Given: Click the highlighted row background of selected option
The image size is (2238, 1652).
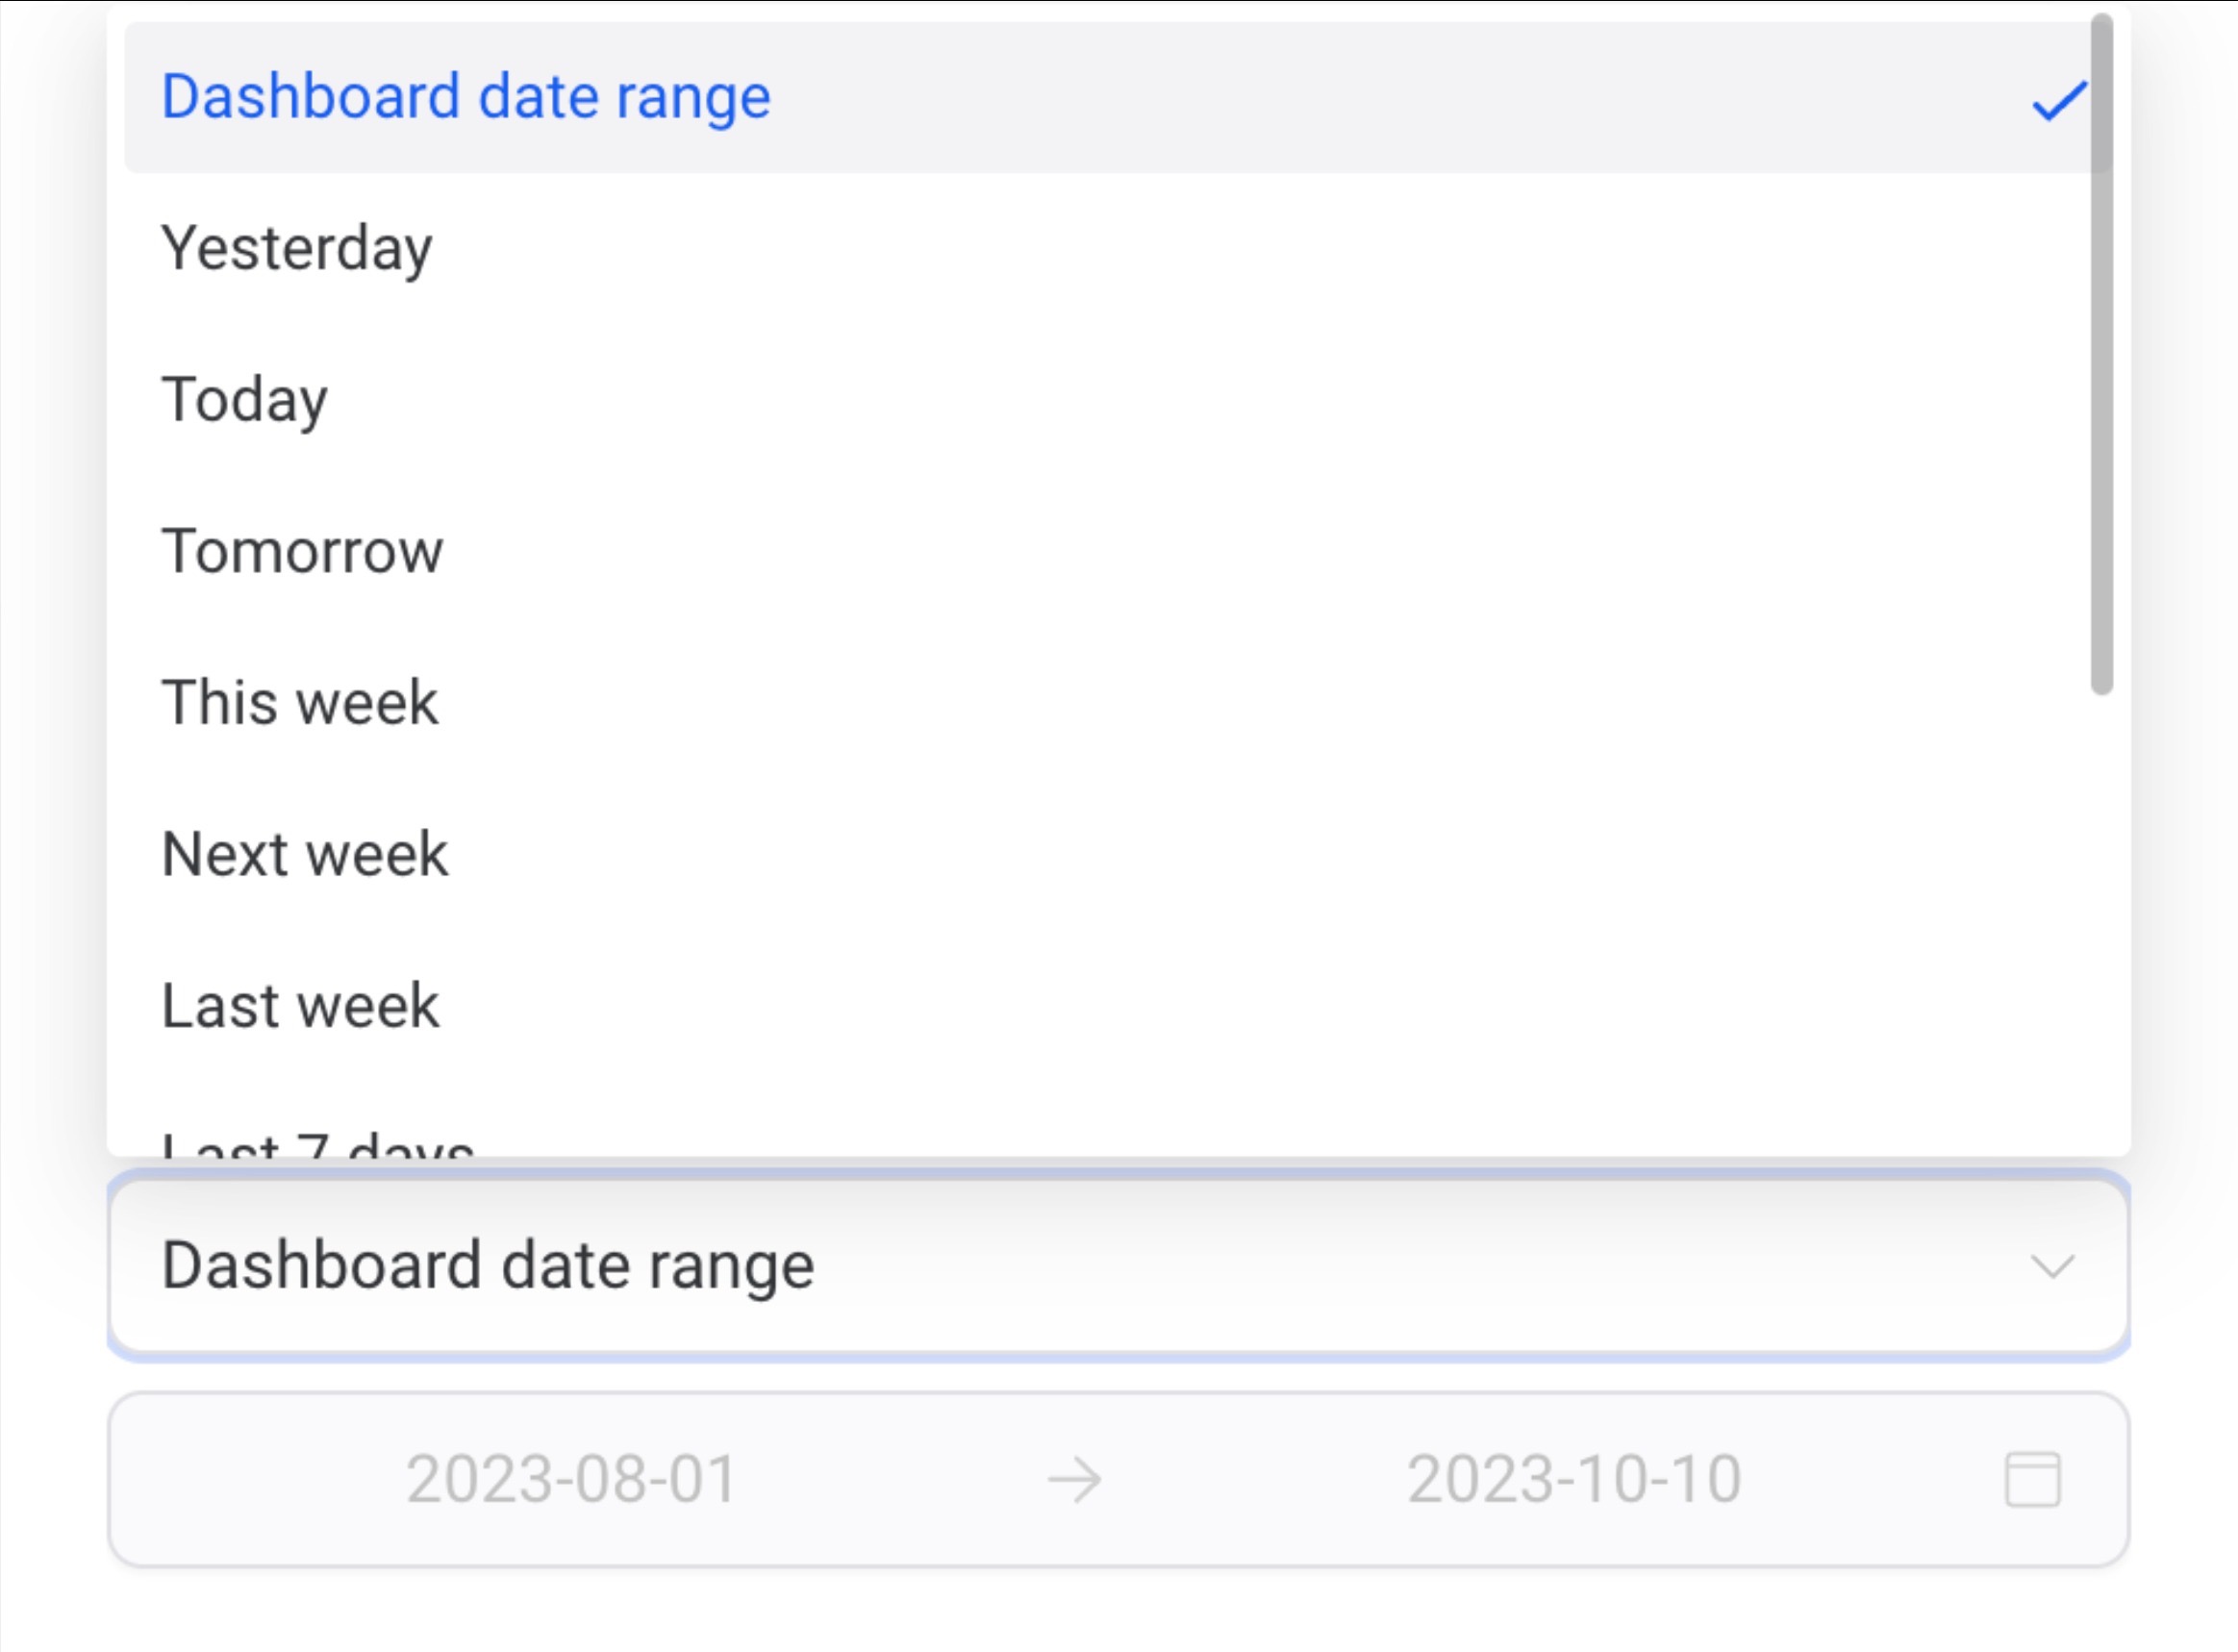Looking at the screenshot, I should 1300,97.
